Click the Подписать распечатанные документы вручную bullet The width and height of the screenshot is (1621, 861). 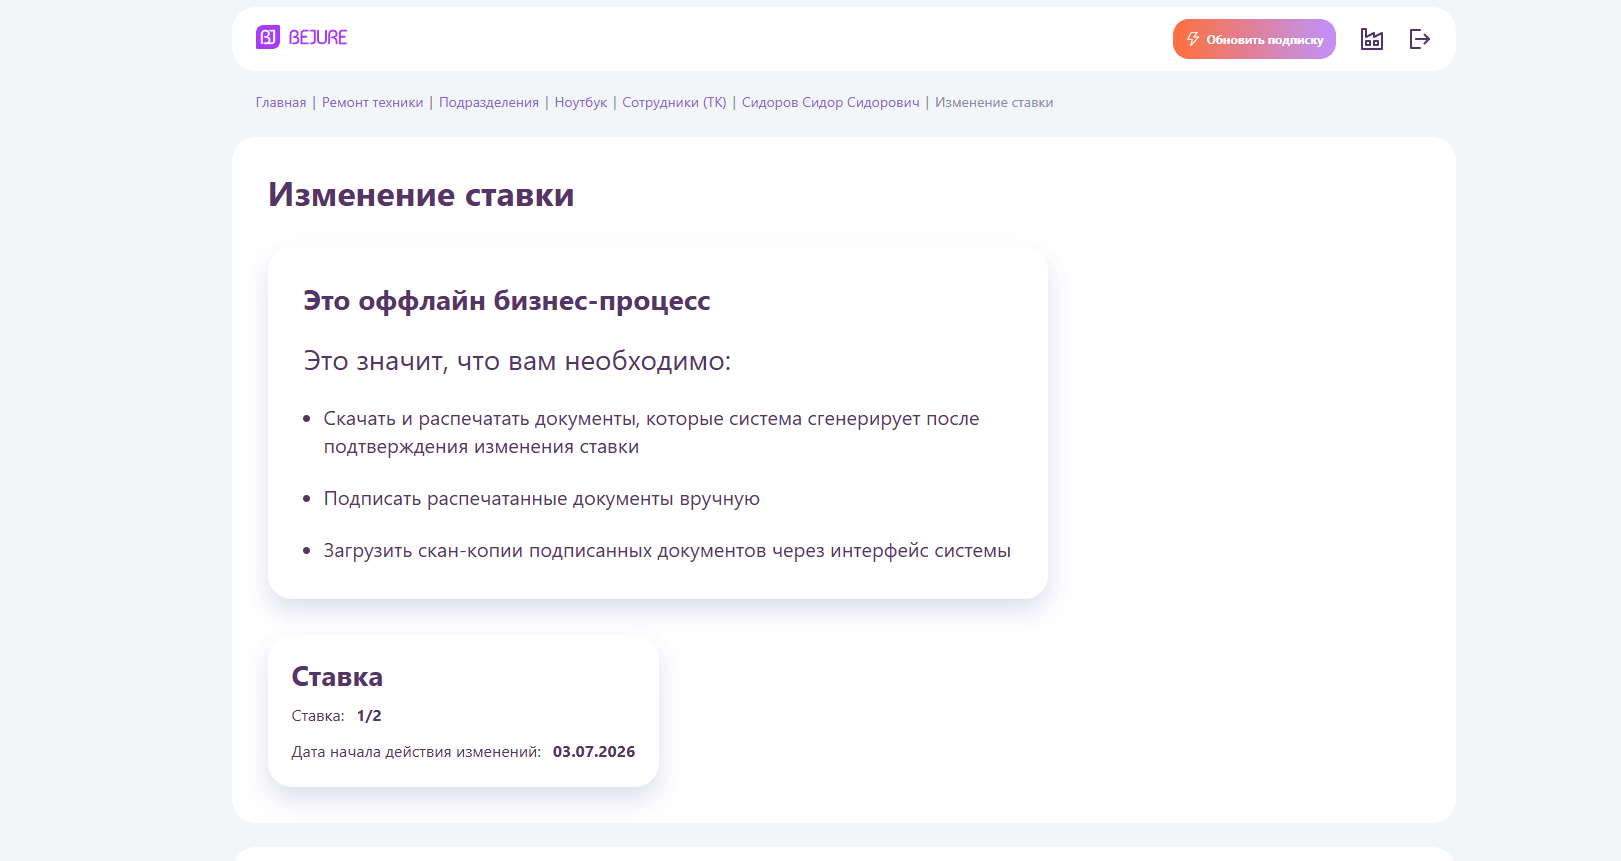[x=542, y=499]
